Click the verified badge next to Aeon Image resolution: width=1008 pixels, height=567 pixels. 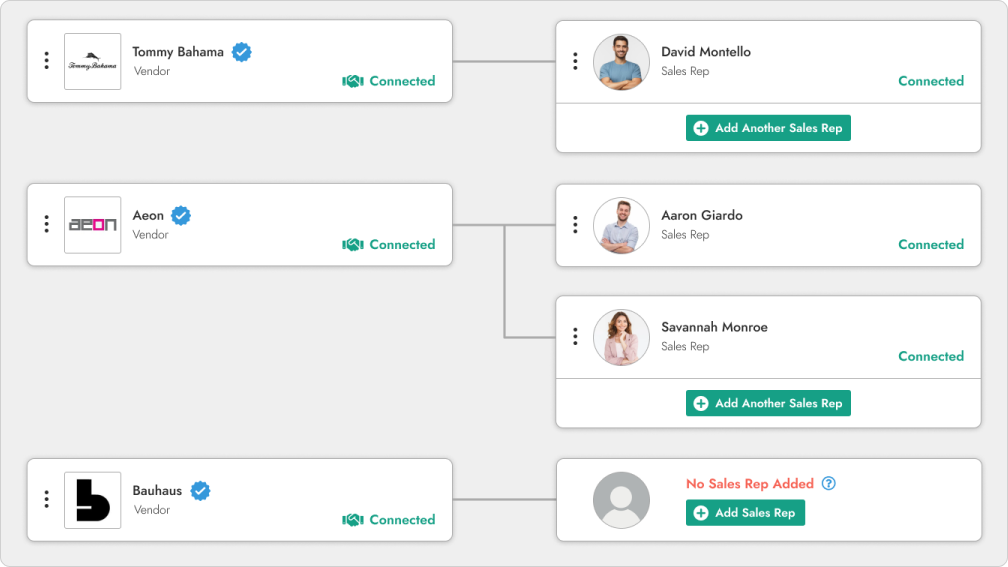point(181,215)
